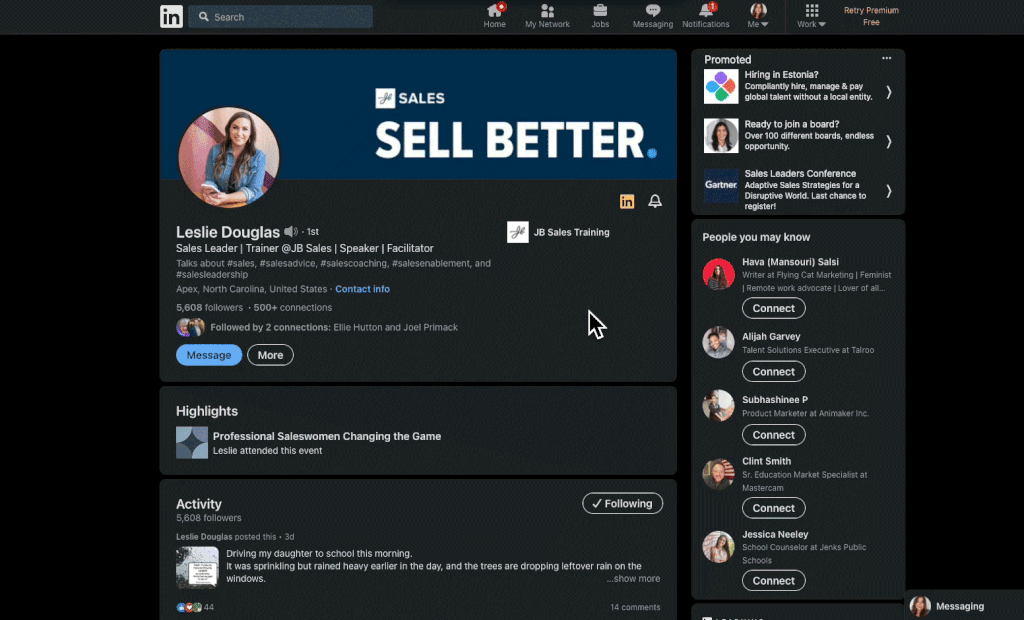Click the Highlights event thumbnail icon
Viewport: 1024px width, 620px height.
point(192,442)
